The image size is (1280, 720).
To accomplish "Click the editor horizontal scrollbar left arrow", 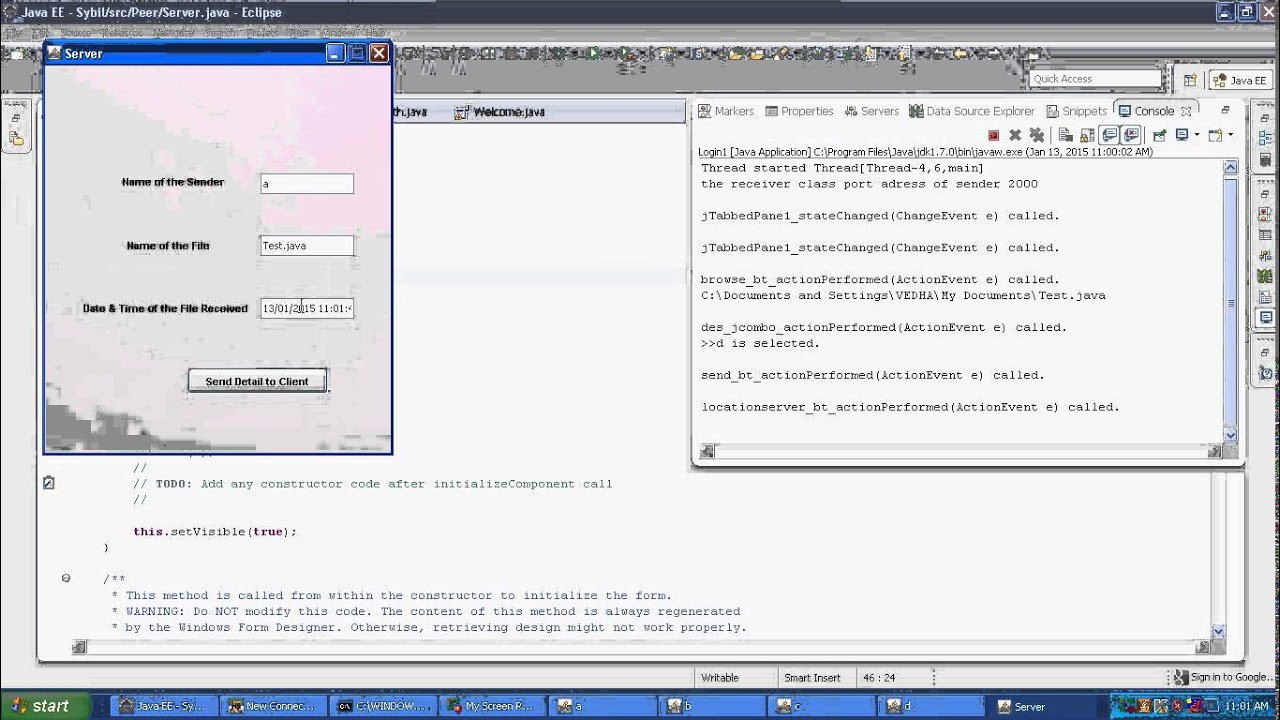I will 79,647.
